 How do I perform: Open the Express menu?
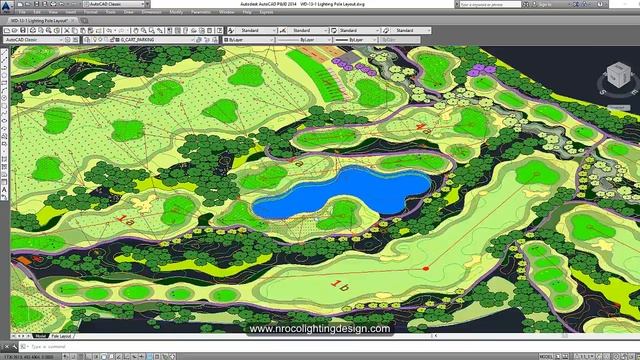point(267,12)
